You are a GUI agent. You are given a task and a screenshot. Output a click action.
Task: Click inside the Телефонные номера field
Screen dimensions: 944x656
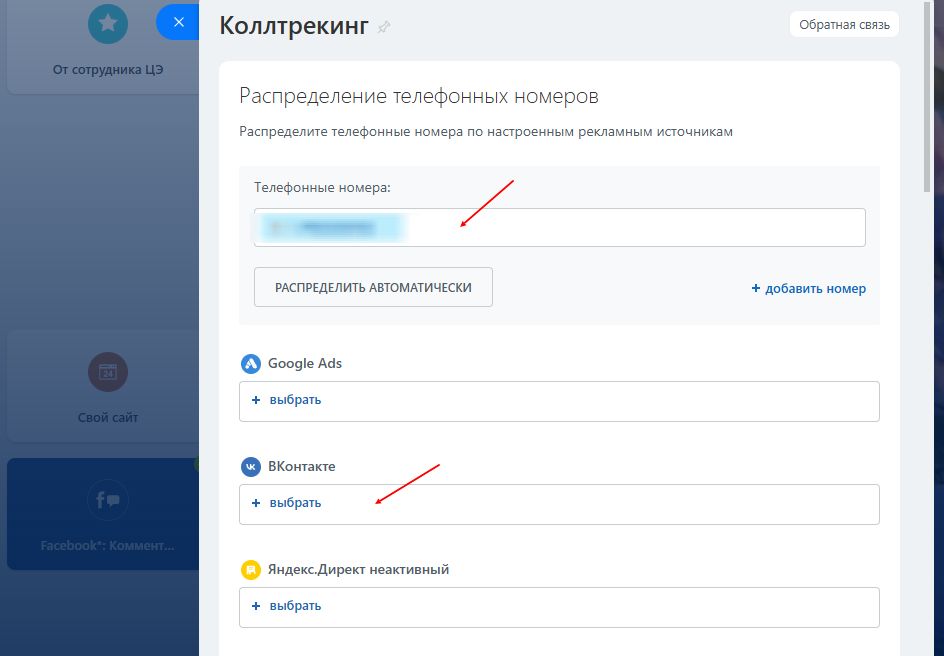600,227
